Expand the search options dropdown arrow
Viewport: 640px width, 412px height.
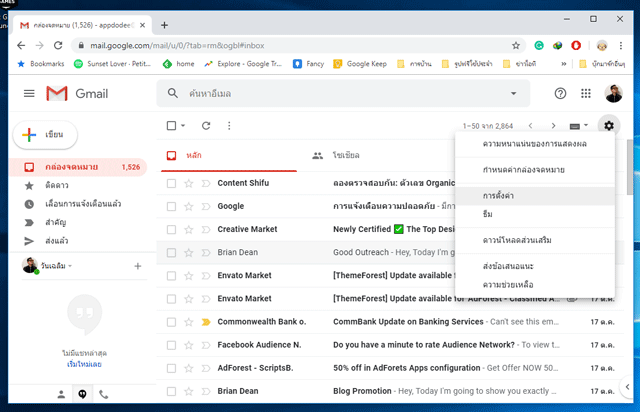point(513,94)
